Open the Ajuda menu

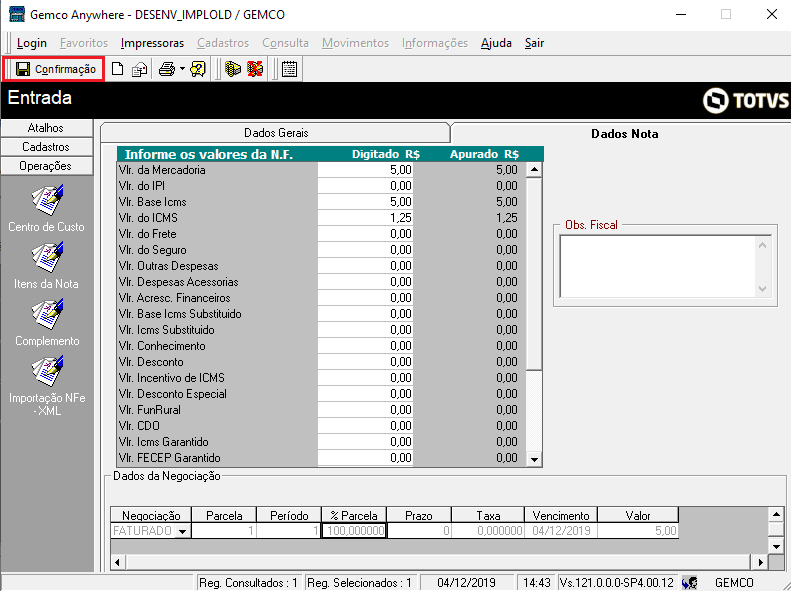tap(496, 43)
